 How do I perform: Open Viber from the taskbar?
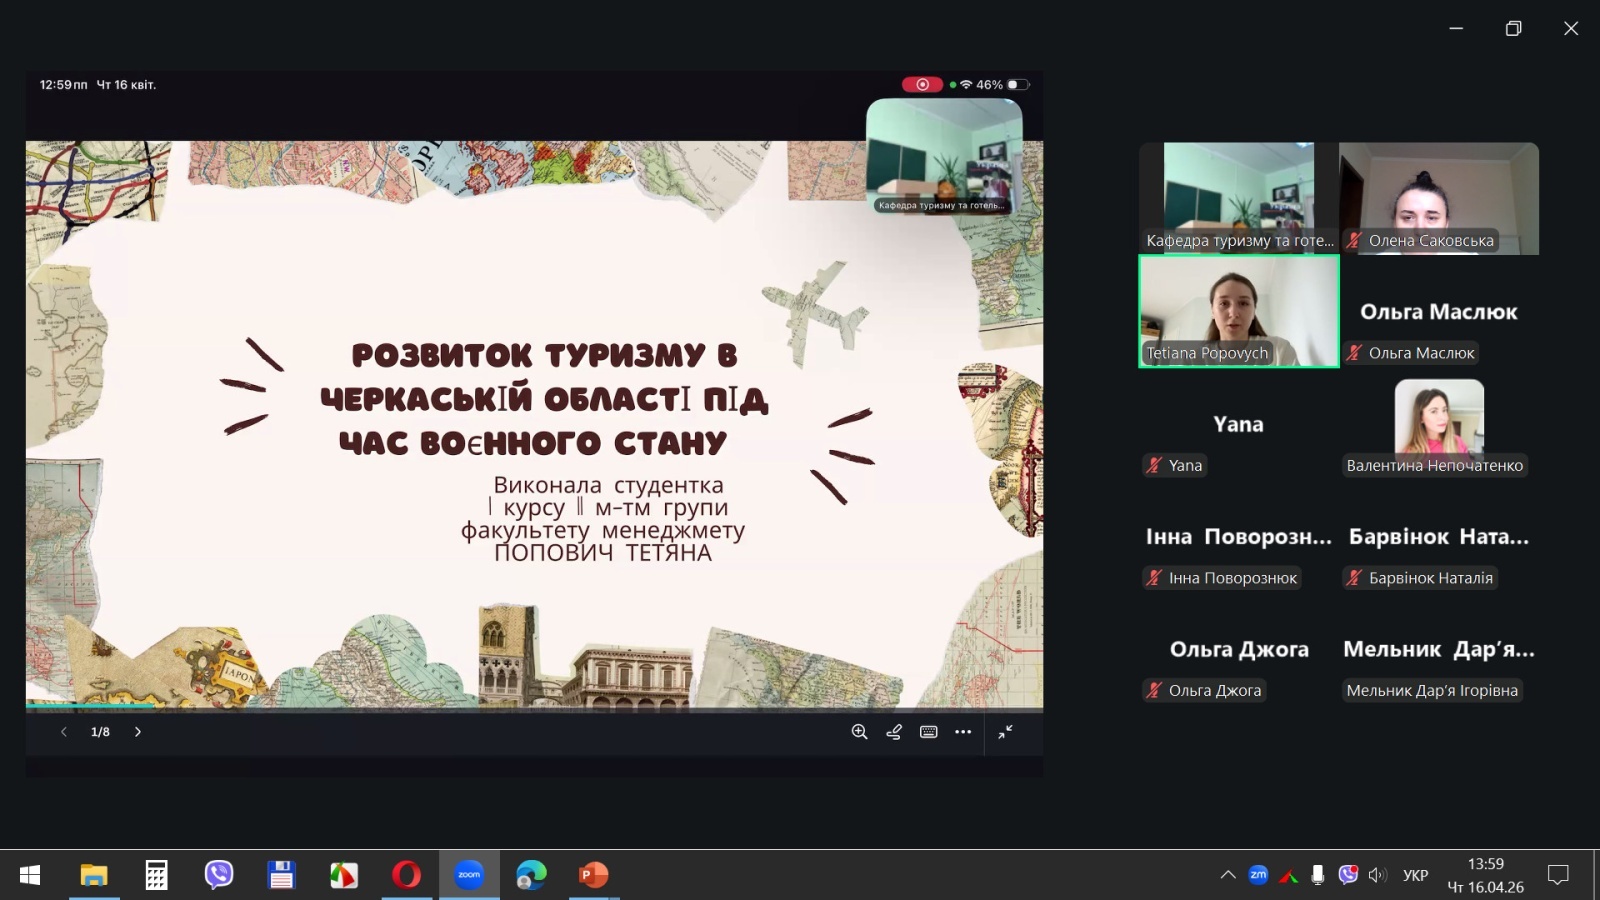(218, 875)
